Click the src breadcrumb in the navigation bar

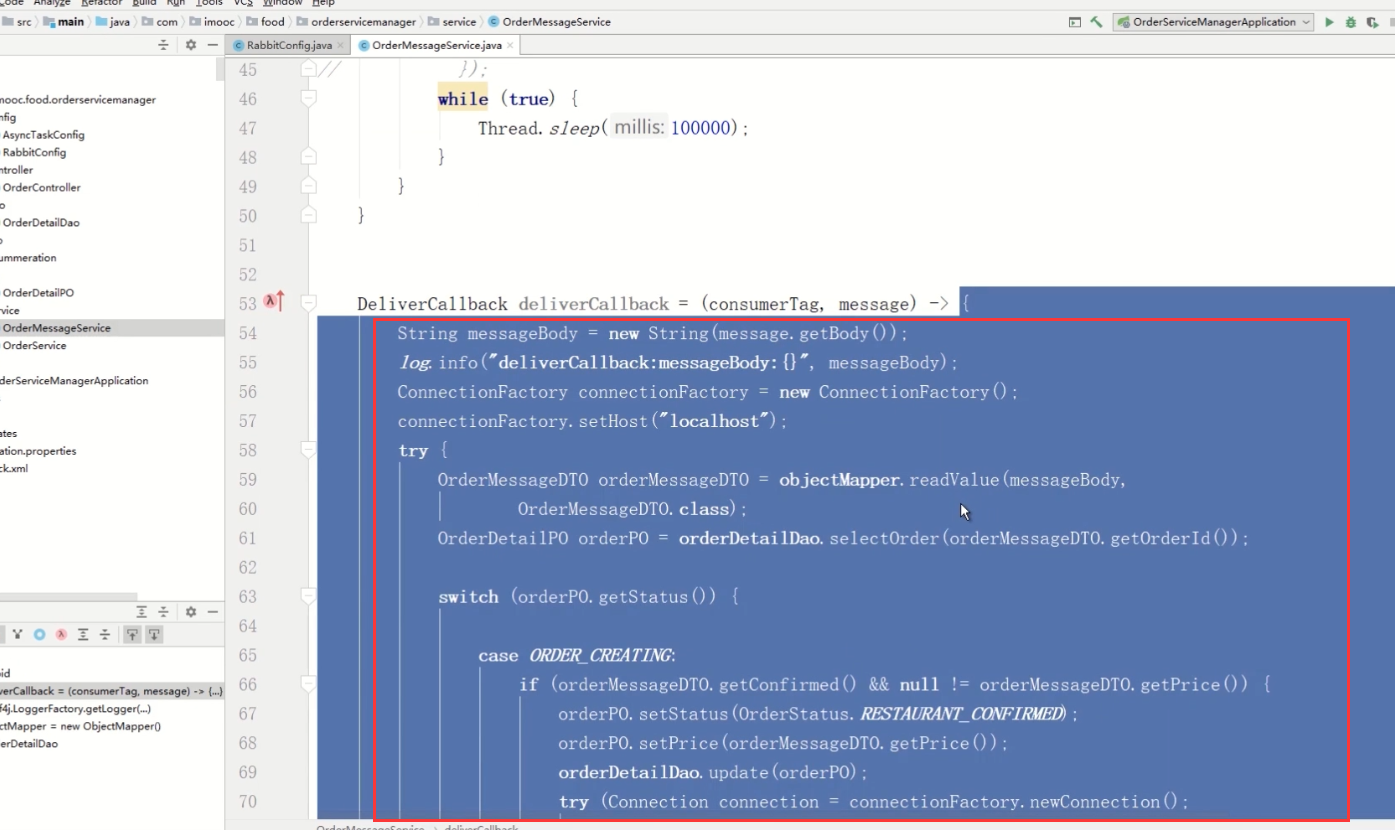[16, 21]
